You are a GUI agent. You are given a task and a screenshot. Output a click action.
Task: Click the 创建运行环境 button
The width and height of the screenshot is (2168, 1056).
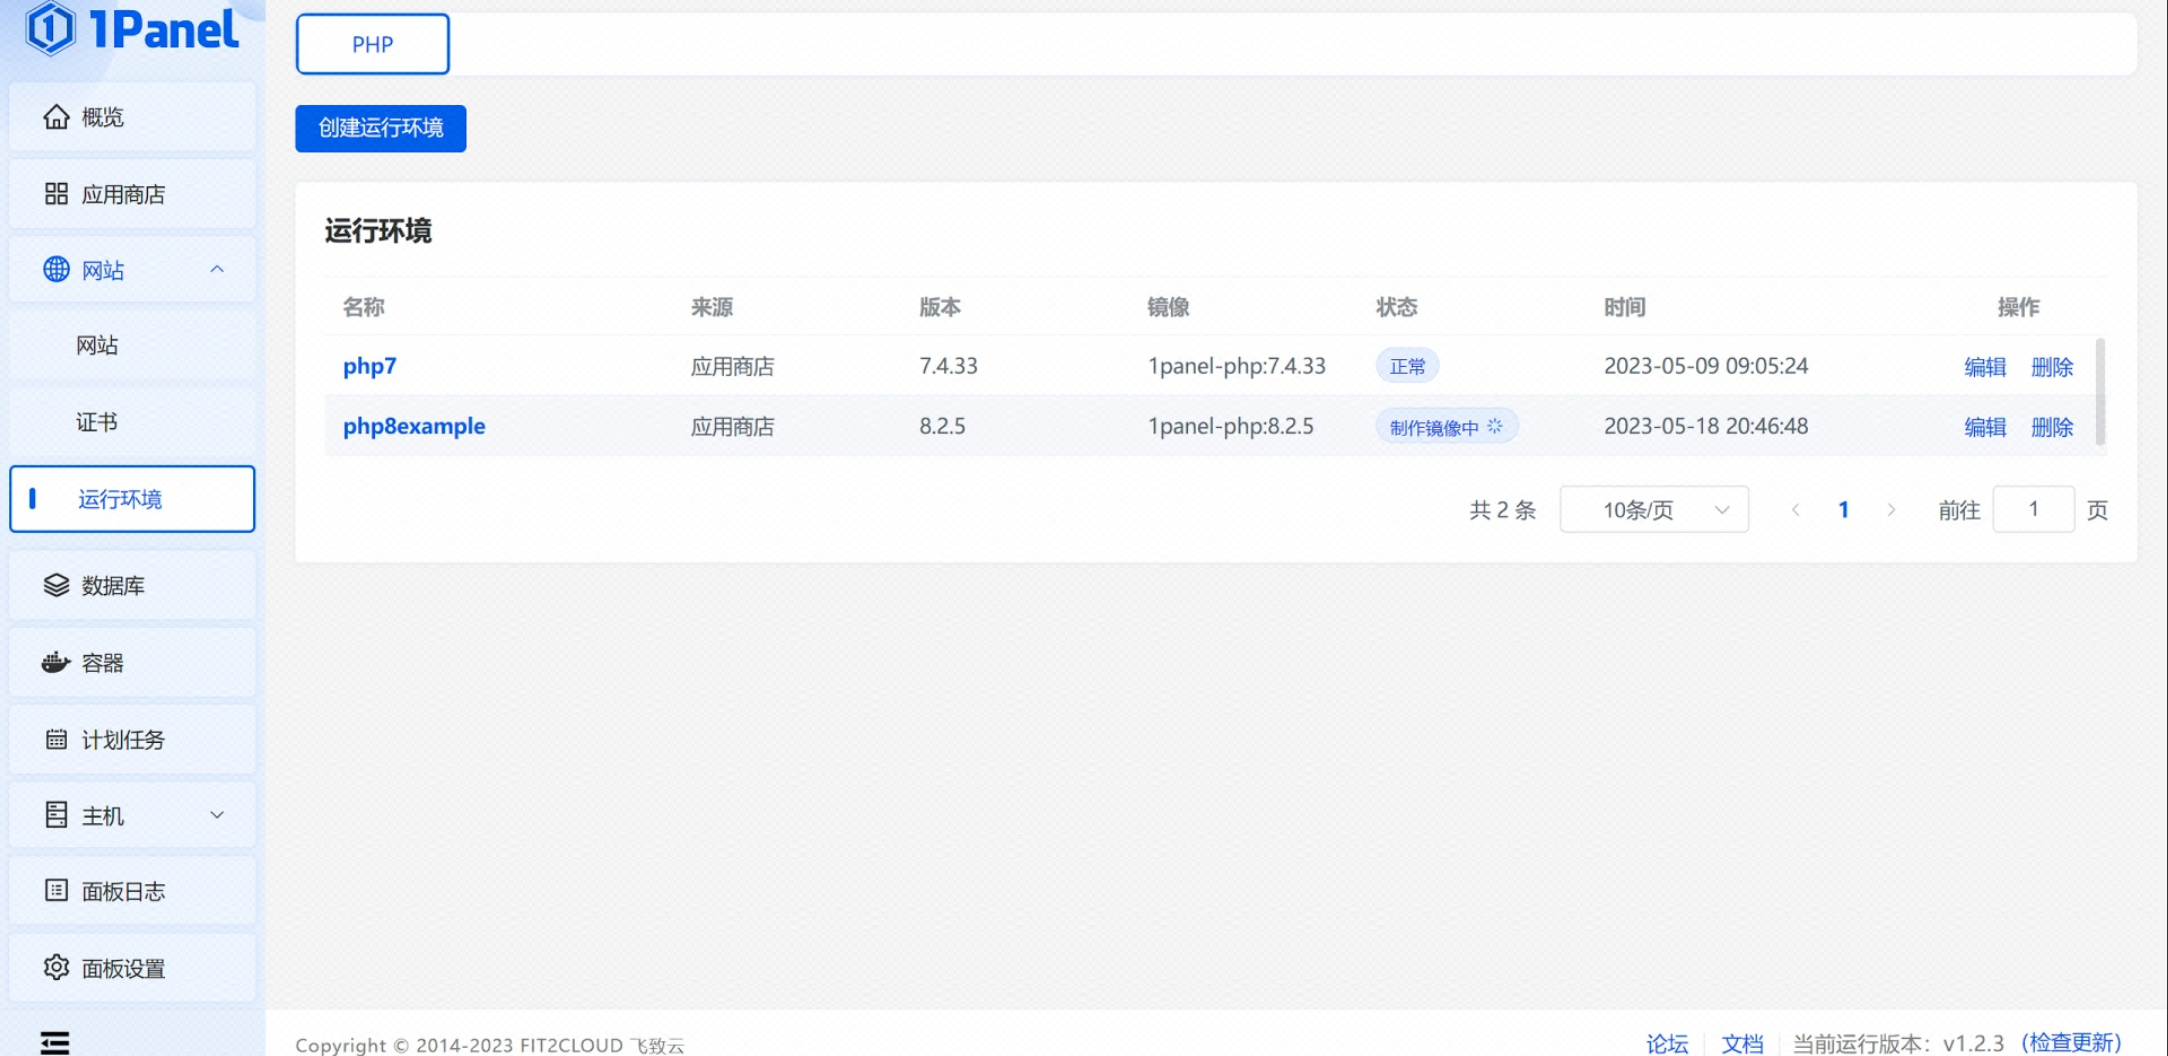[x=380, y=128]
